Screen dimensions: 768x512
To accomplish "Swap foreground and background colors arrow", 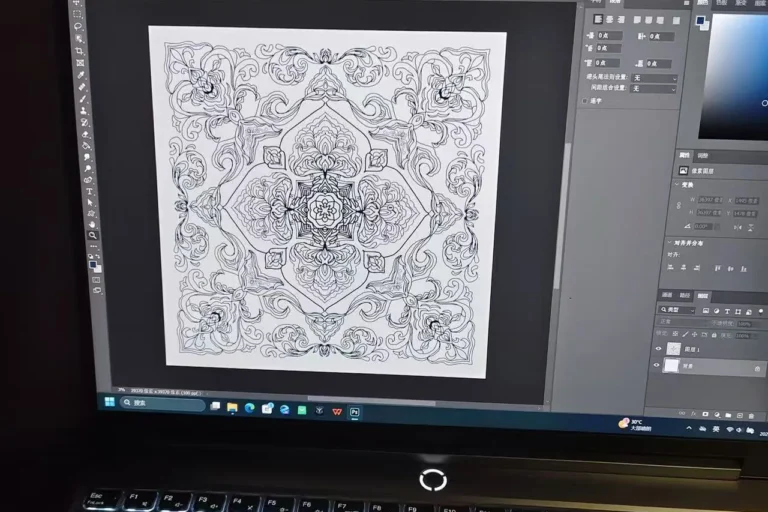I will (98, 256).
